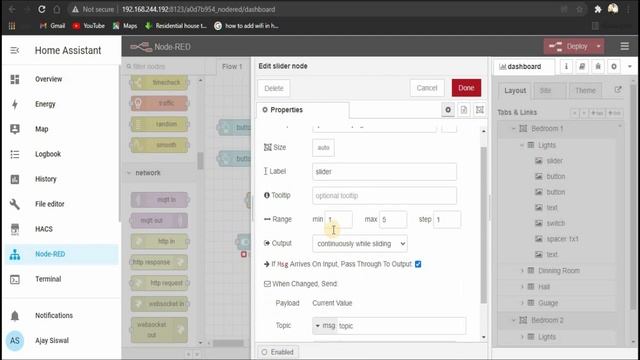Expand Guage group
640x360 pixels.
point(522,303)
